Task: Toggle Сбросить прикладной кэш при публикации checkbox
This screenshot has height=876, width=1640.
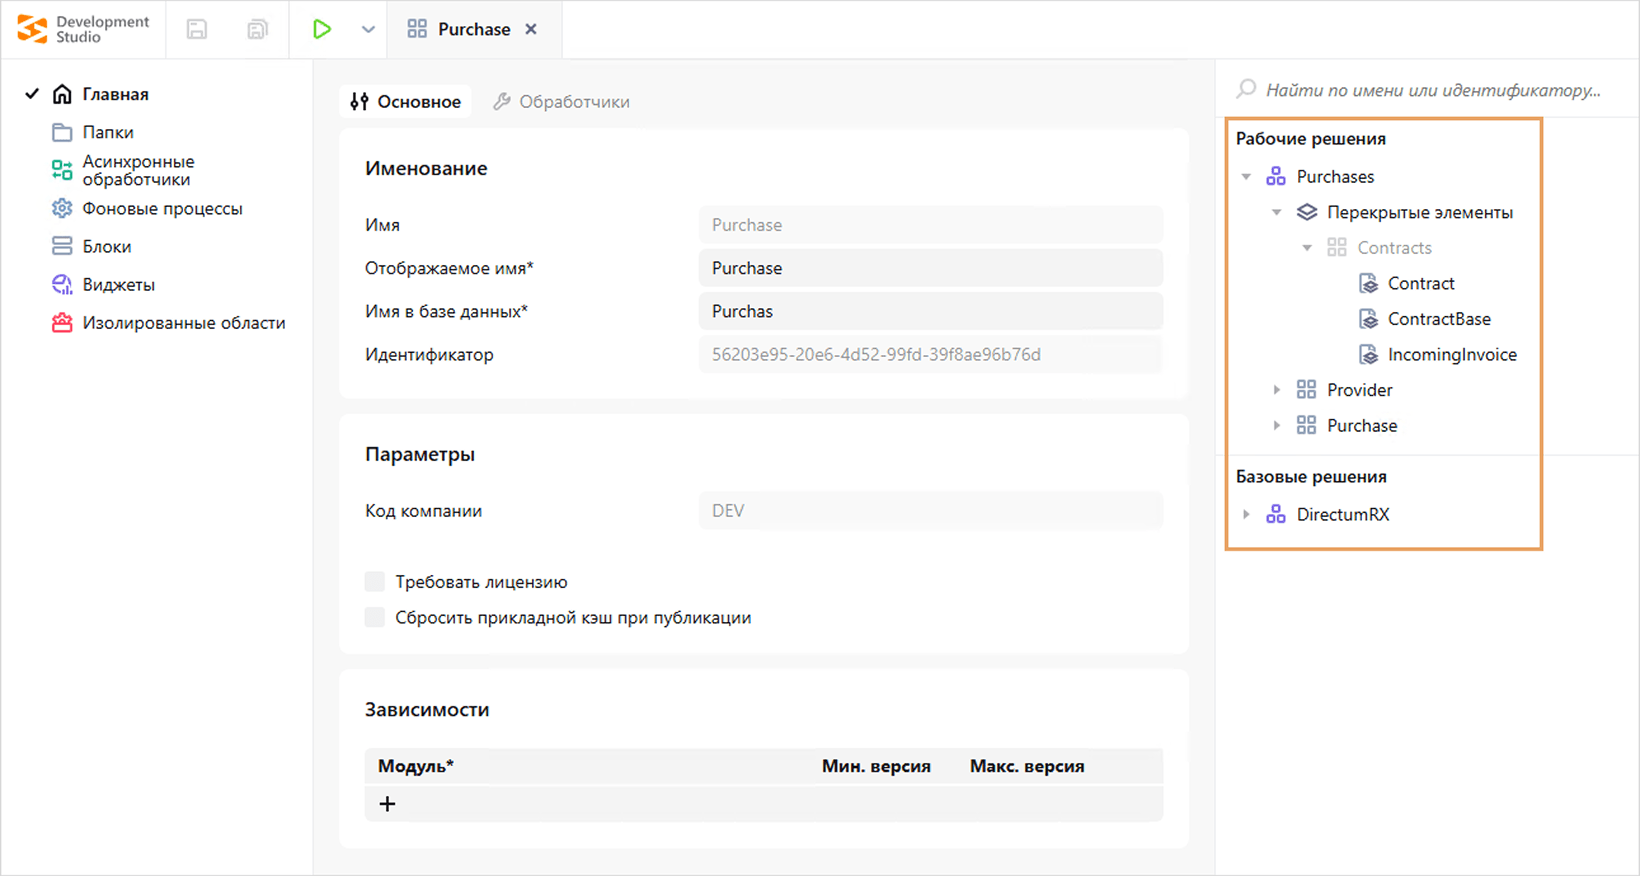Action: 375,618
